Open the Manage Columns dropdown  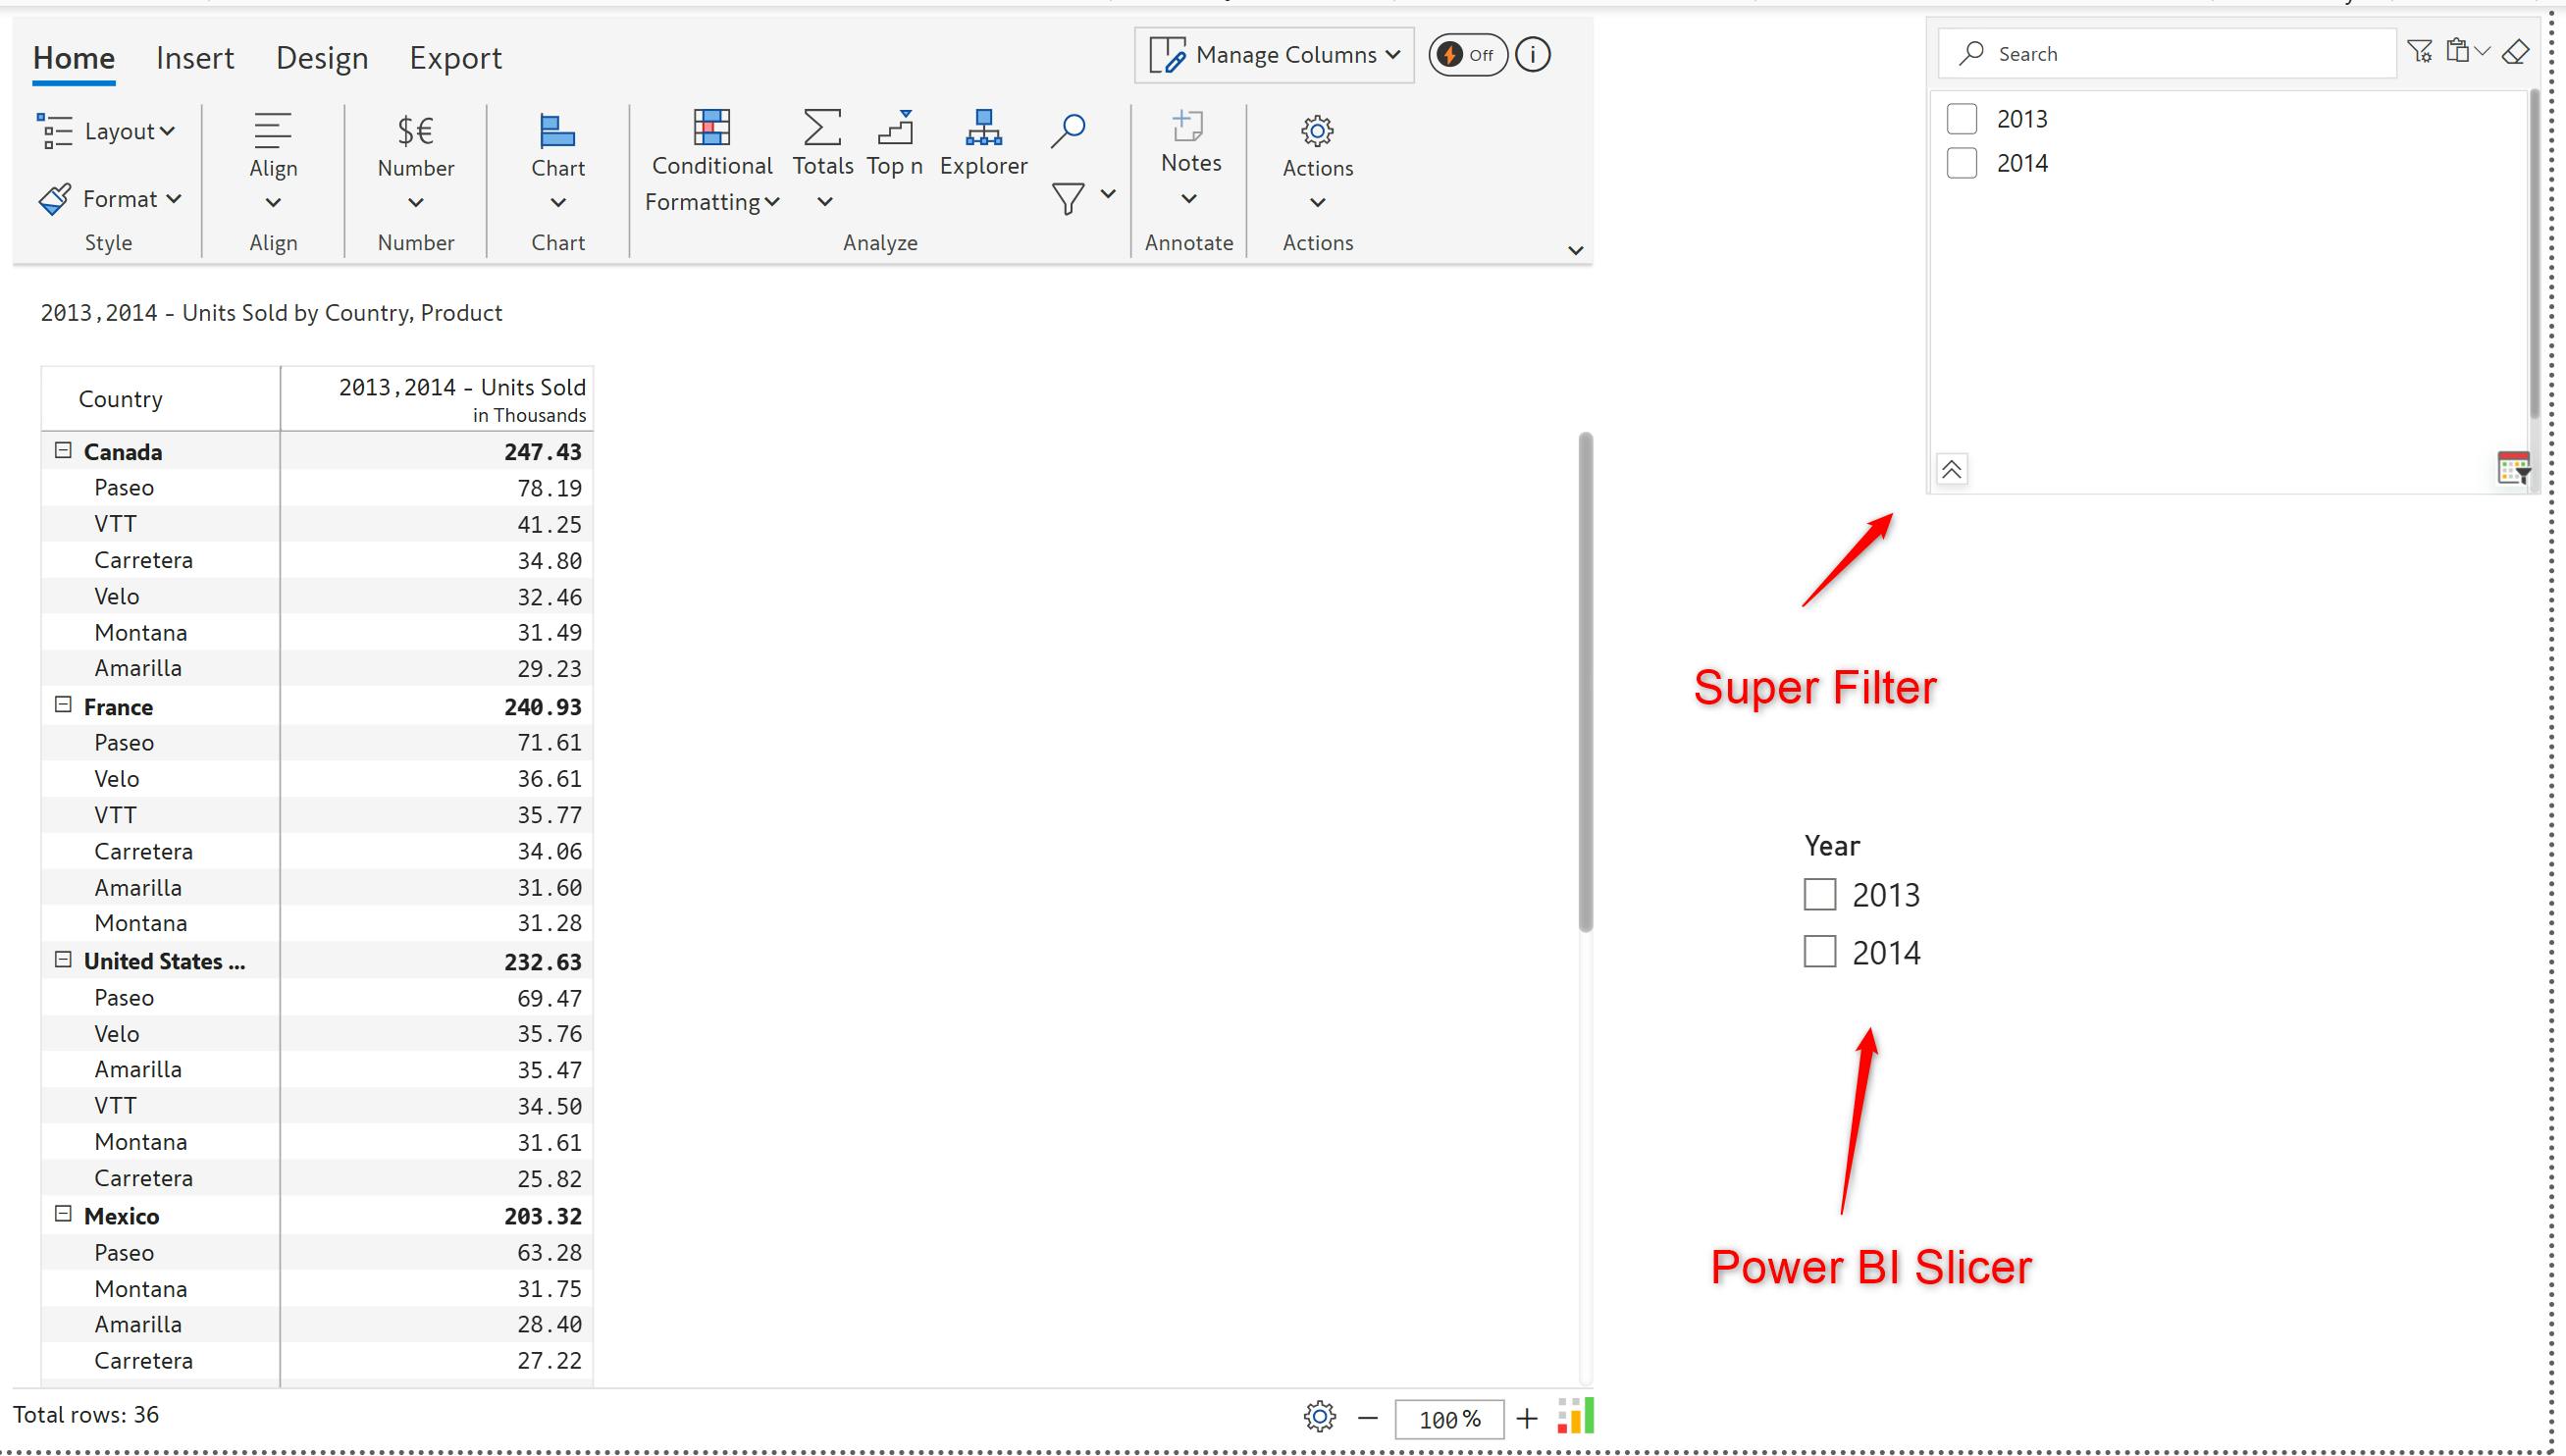[1274, 55]
